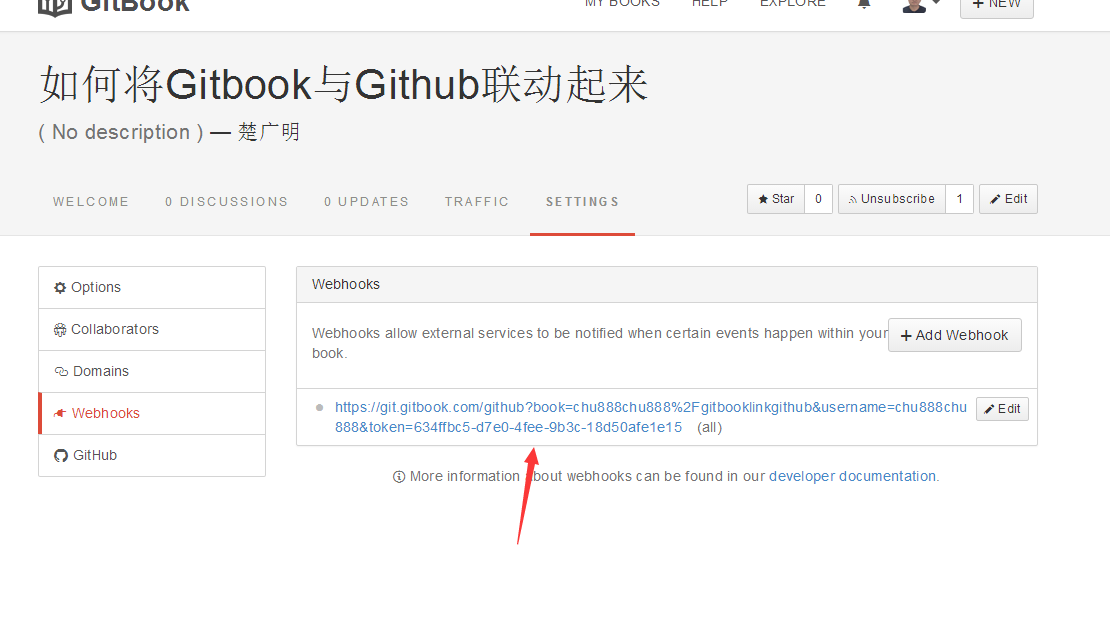Open the git.gitbook.com webhook URL link
Viewport: 1110px width, 631px height.
click(x=651, y=417)
